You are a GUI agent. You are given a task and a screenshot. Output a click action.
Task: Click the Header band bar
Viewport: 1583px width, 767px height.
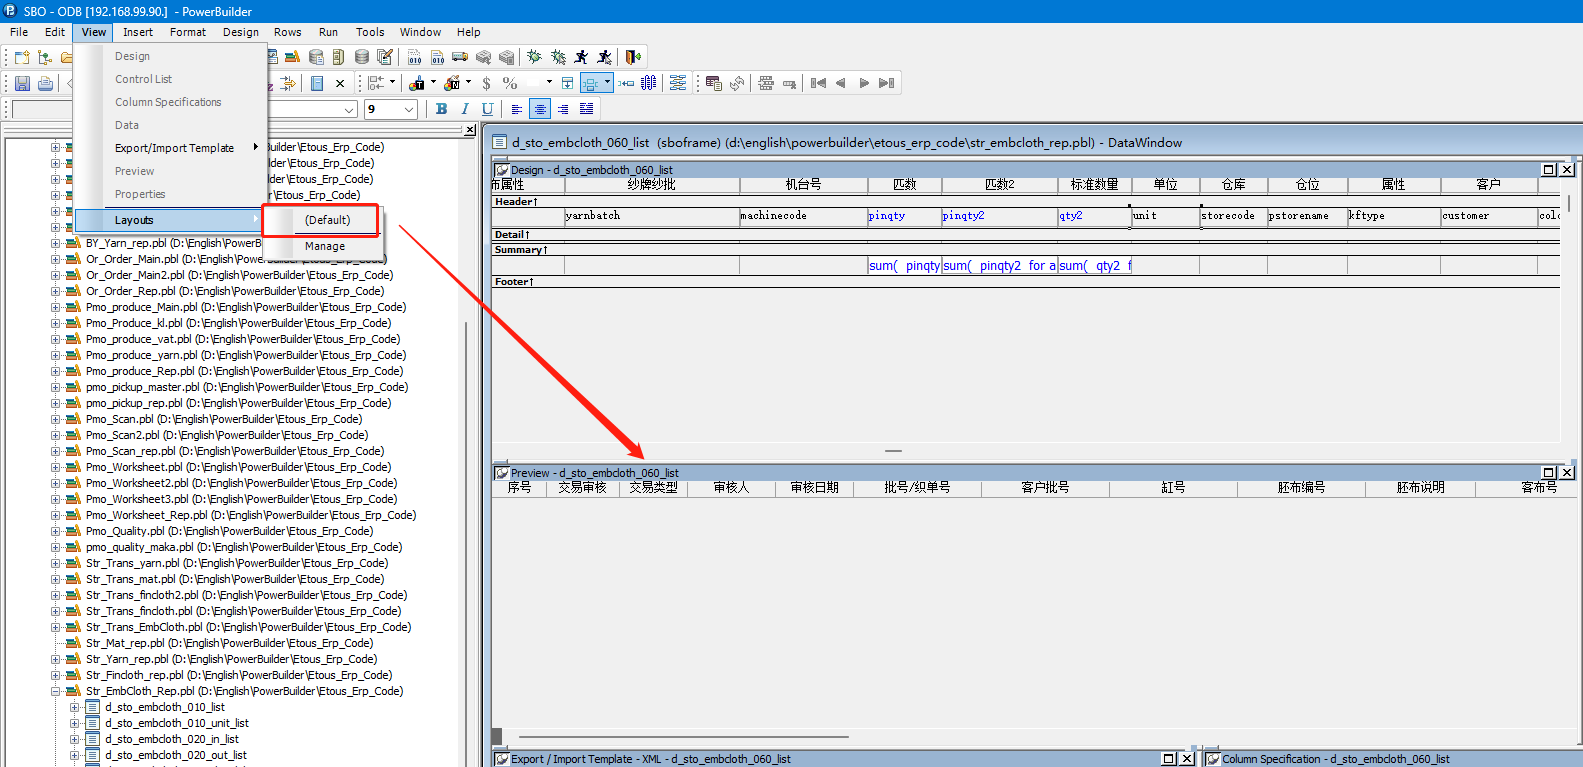[1026, 201]
